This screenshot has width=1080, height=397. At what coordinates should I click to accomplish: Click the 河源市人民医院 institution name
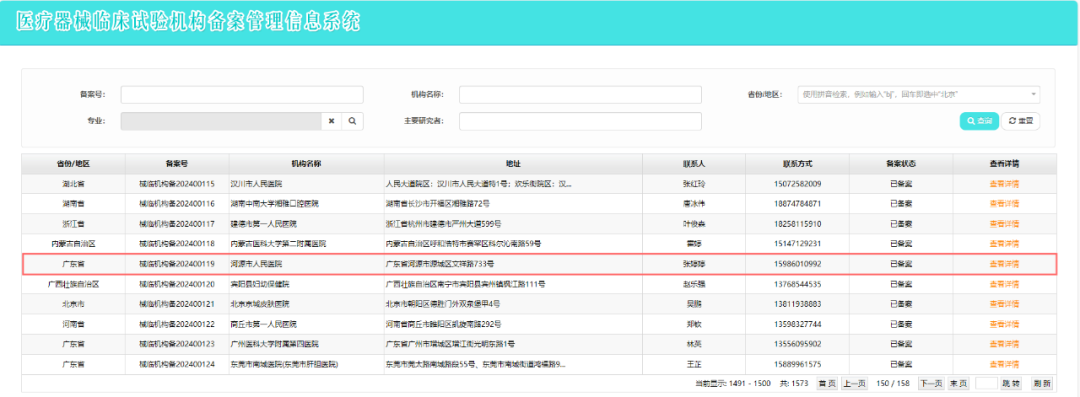coord(257,264)
